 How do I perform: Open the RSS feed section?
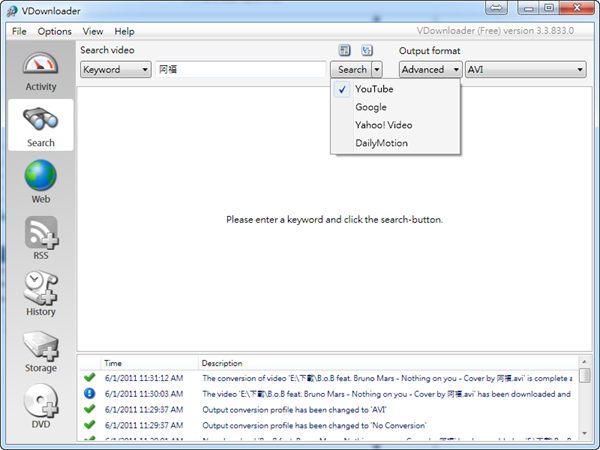point(41,238)
